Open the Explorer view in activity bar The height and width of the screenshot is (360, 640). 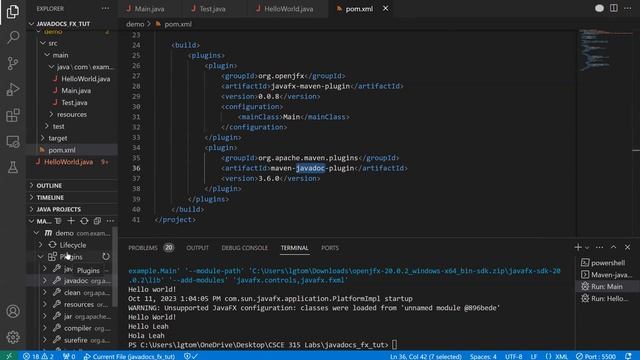pyautogui.click(x=13, y=12)
